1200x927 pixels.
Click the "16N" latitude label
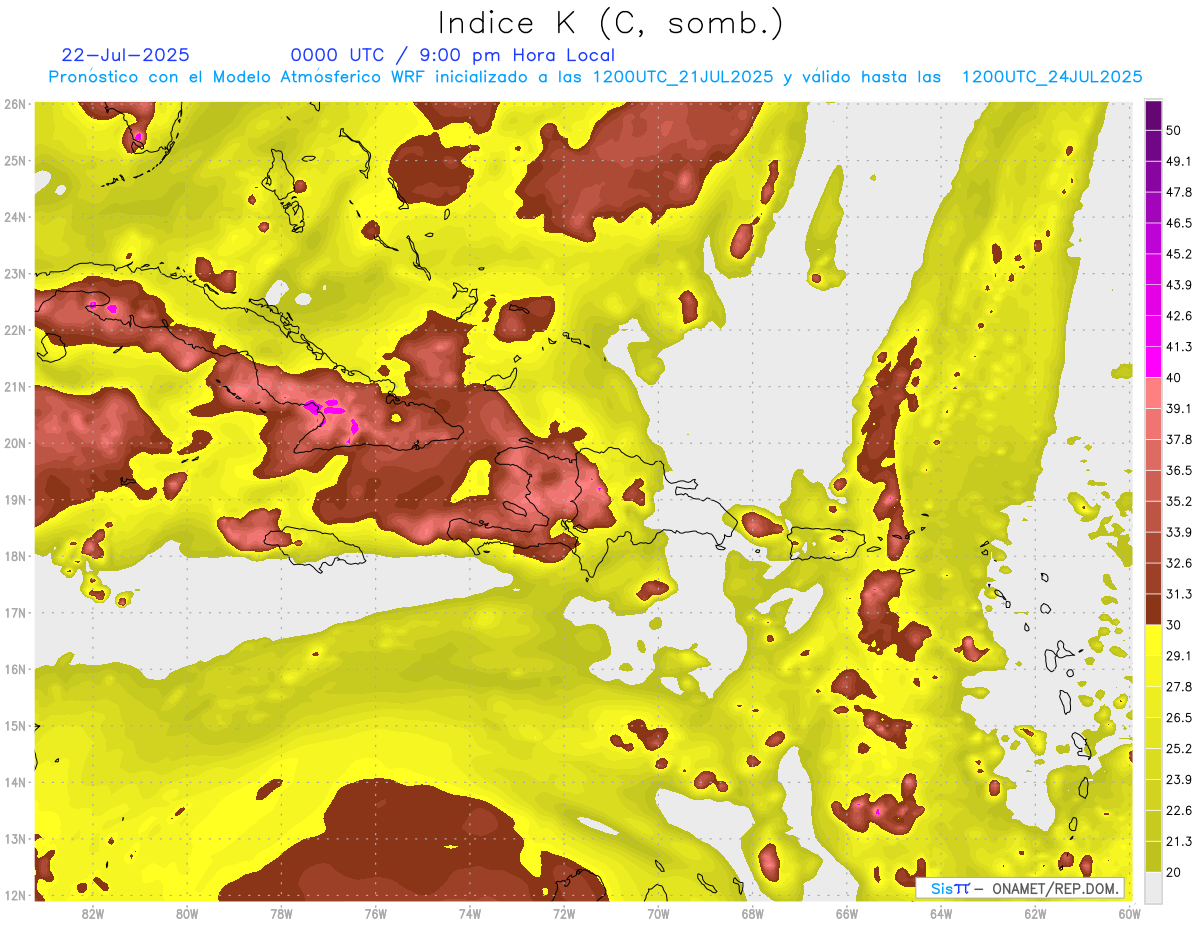coord(15,669)
